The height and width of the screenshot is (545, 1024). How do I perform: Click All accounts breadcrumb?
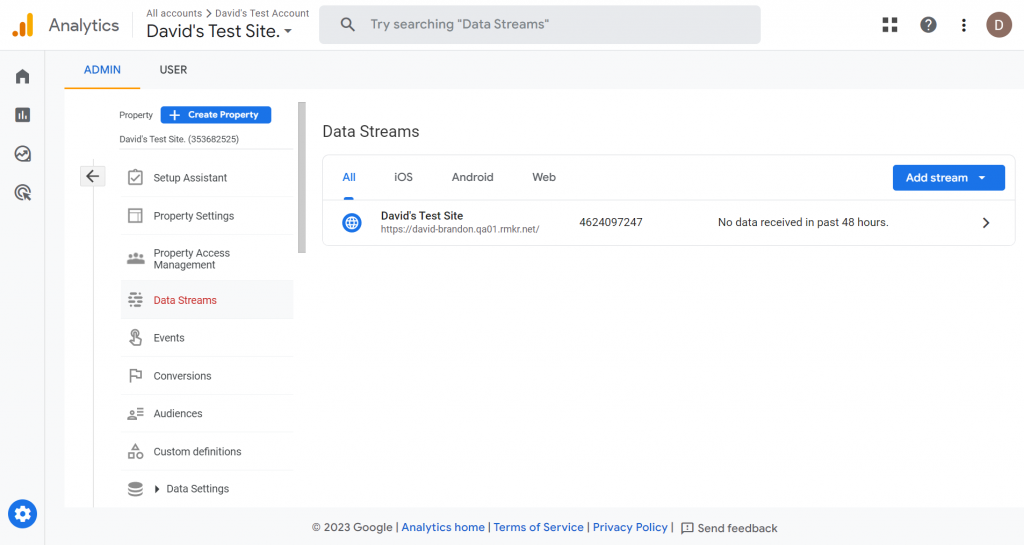[x=174, y=13]
